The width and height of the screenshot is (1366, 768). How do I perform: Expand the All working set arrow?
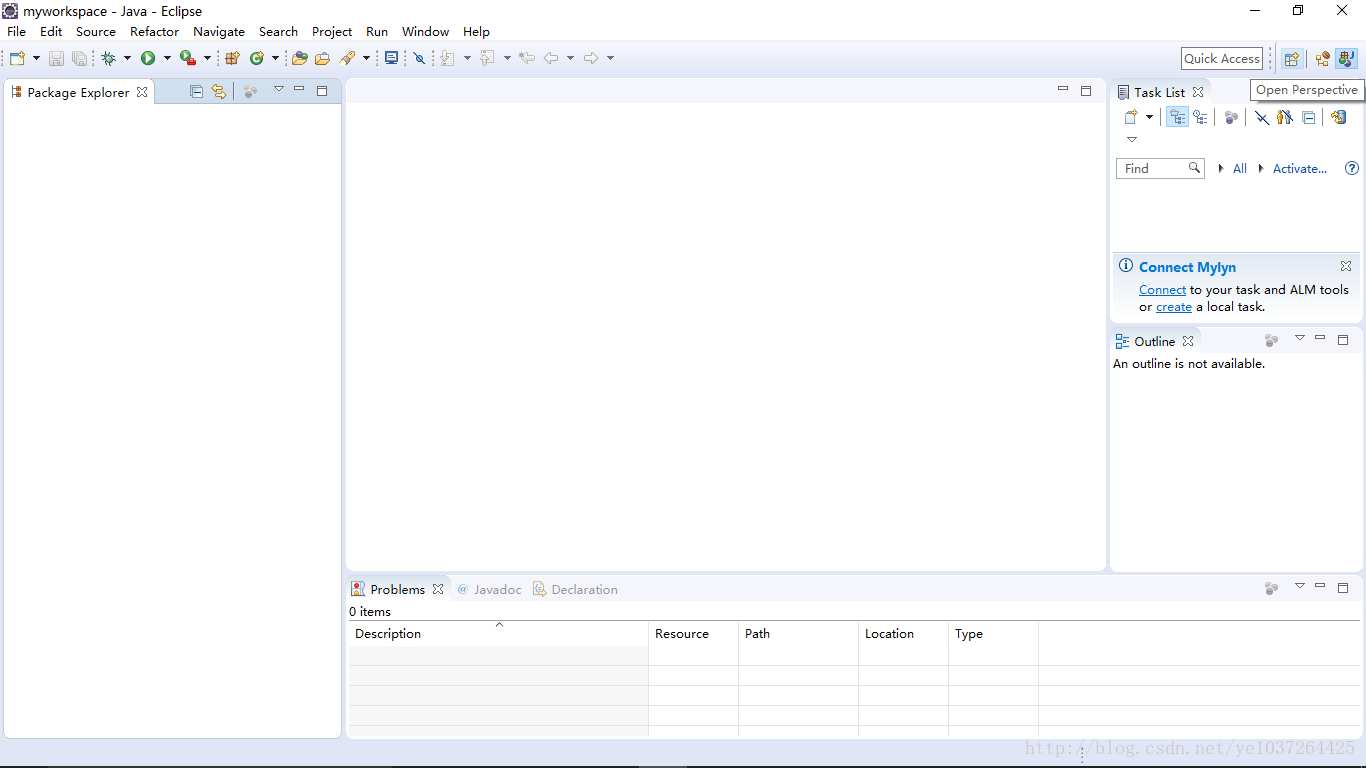pos(1221,168)
